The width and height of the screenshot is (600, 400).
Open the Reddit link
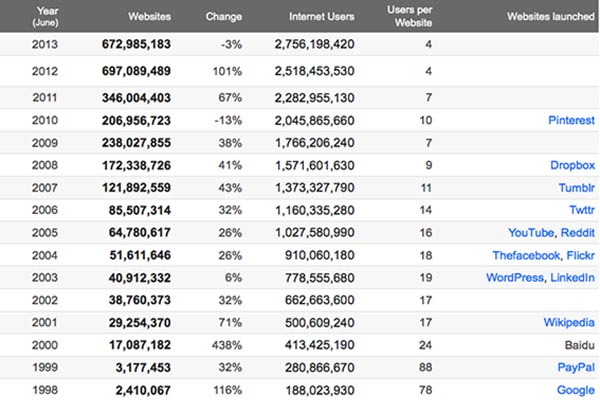578,232
